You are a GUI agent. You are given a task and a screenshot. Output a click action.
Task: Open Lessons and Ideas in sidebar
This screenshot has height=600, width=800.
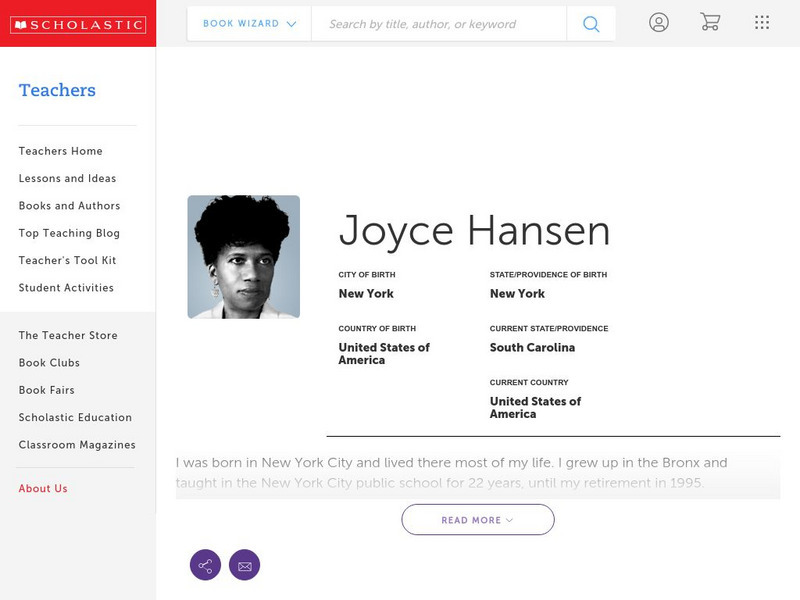click(67, 179)
